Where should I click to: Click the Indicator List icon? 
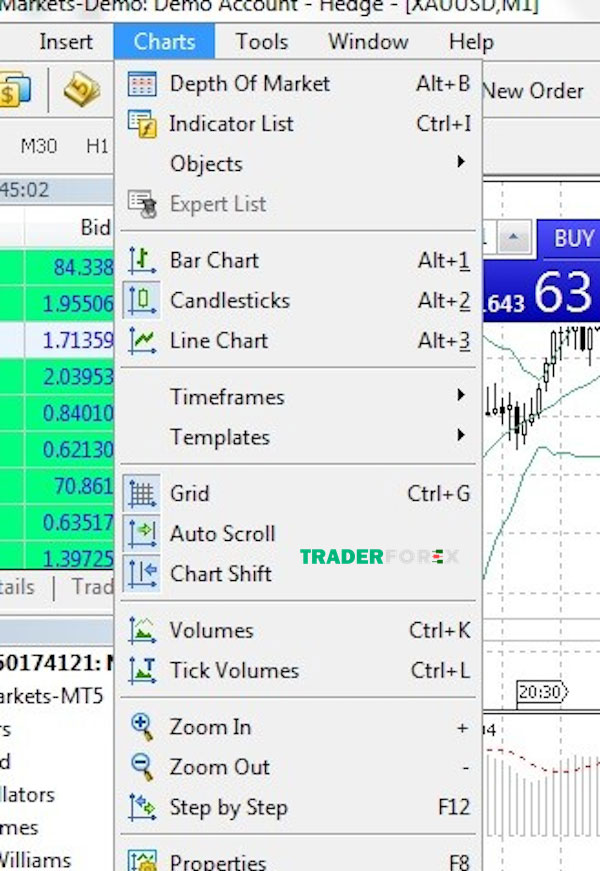(142, 123)
